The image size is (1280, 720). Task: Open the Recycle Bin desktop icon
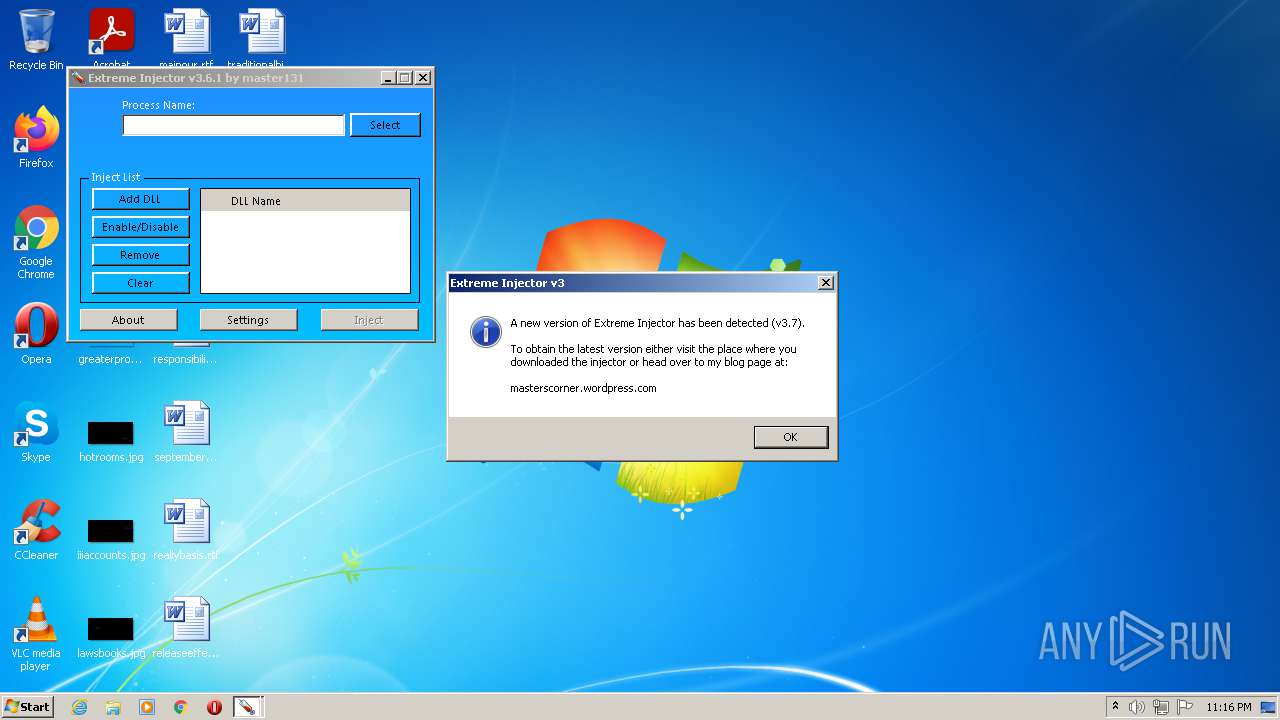pos(36,40)
